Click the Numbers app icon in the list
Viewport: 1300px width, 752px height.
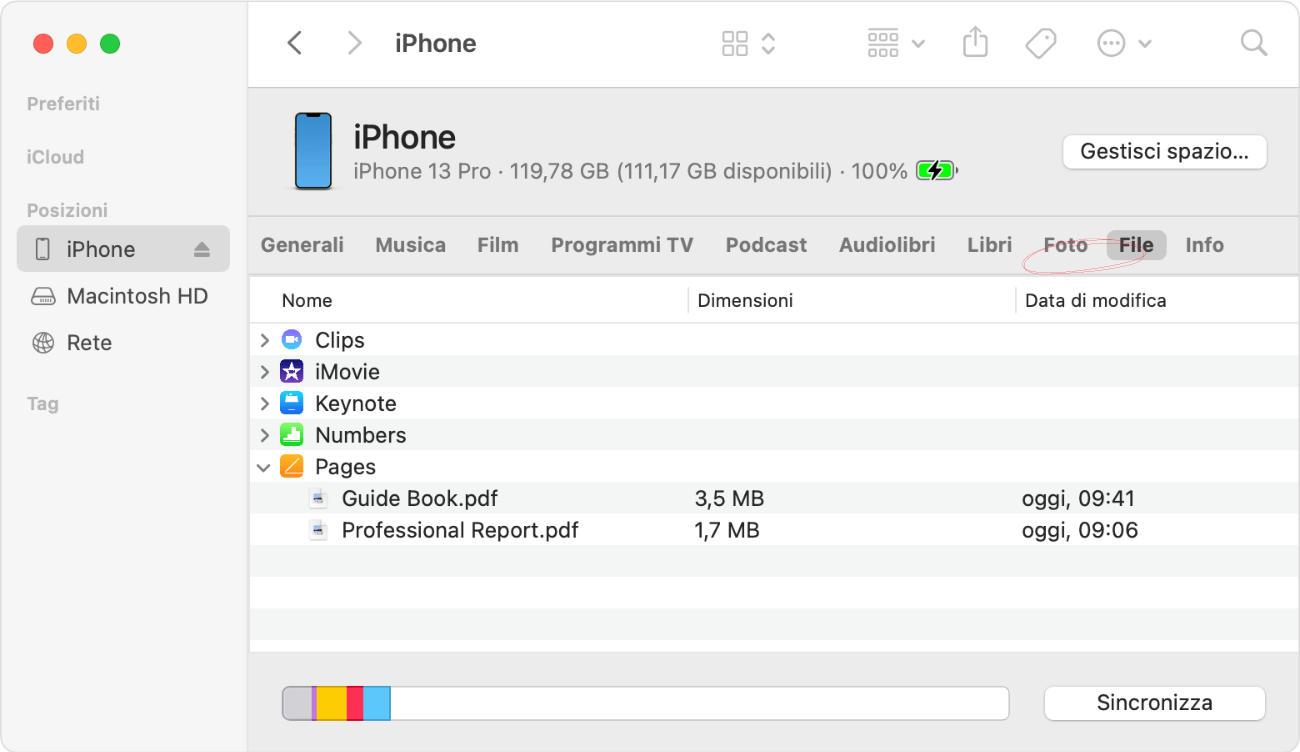(291, 435)
